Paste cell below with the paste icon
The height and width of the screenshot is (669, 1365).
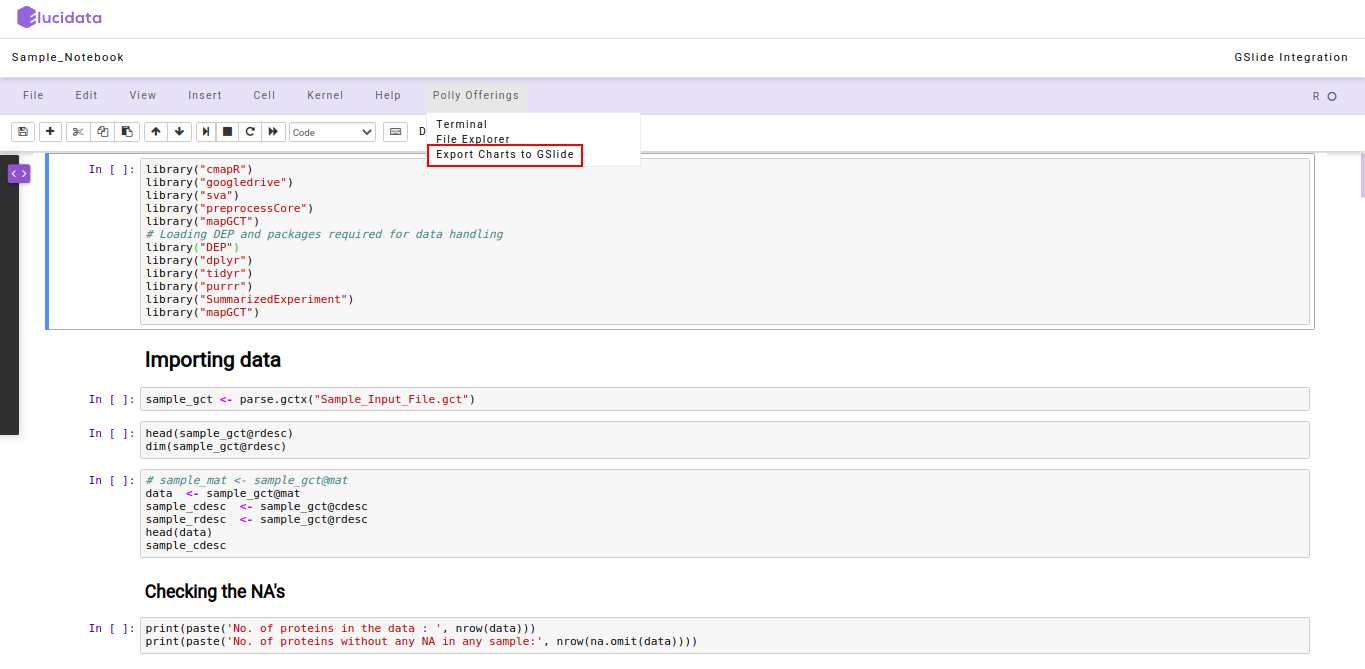coord(125,131)
